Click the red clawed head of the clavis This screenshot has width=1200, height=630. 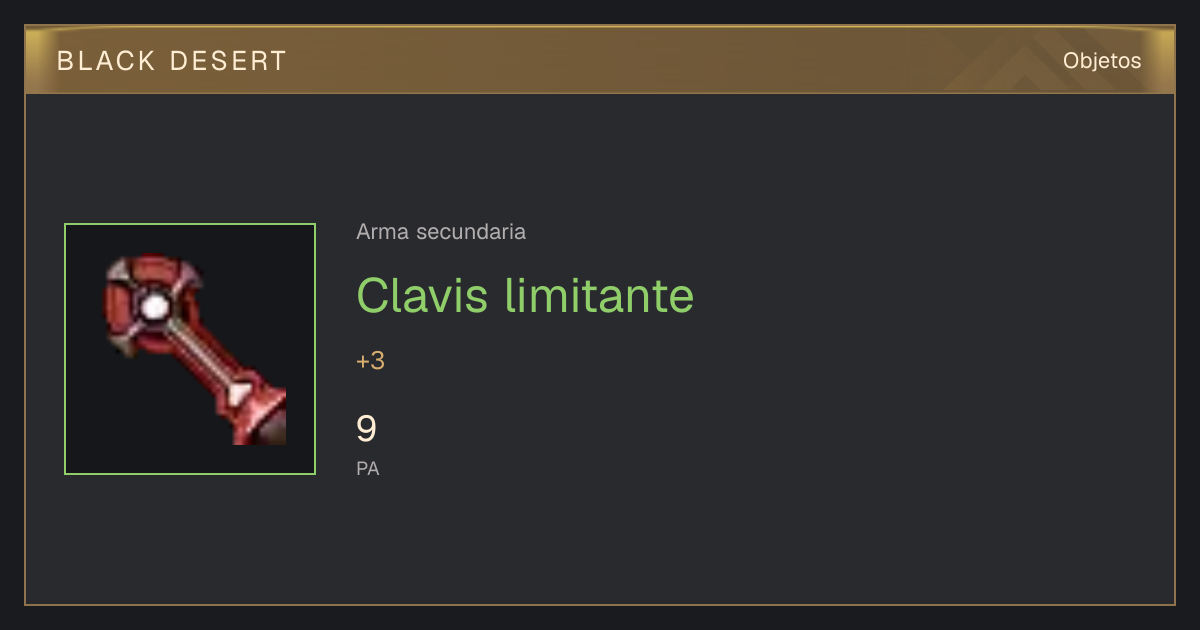(x=150, y=306)
